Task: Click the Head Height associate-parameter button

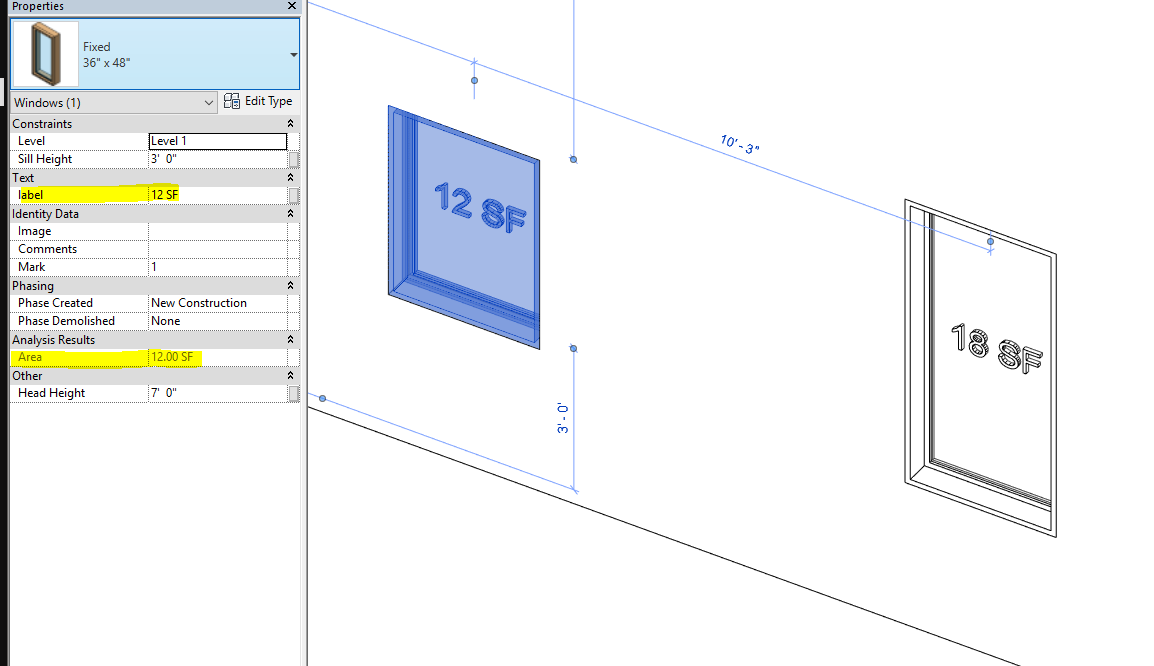Action: (x=294, y=393)
